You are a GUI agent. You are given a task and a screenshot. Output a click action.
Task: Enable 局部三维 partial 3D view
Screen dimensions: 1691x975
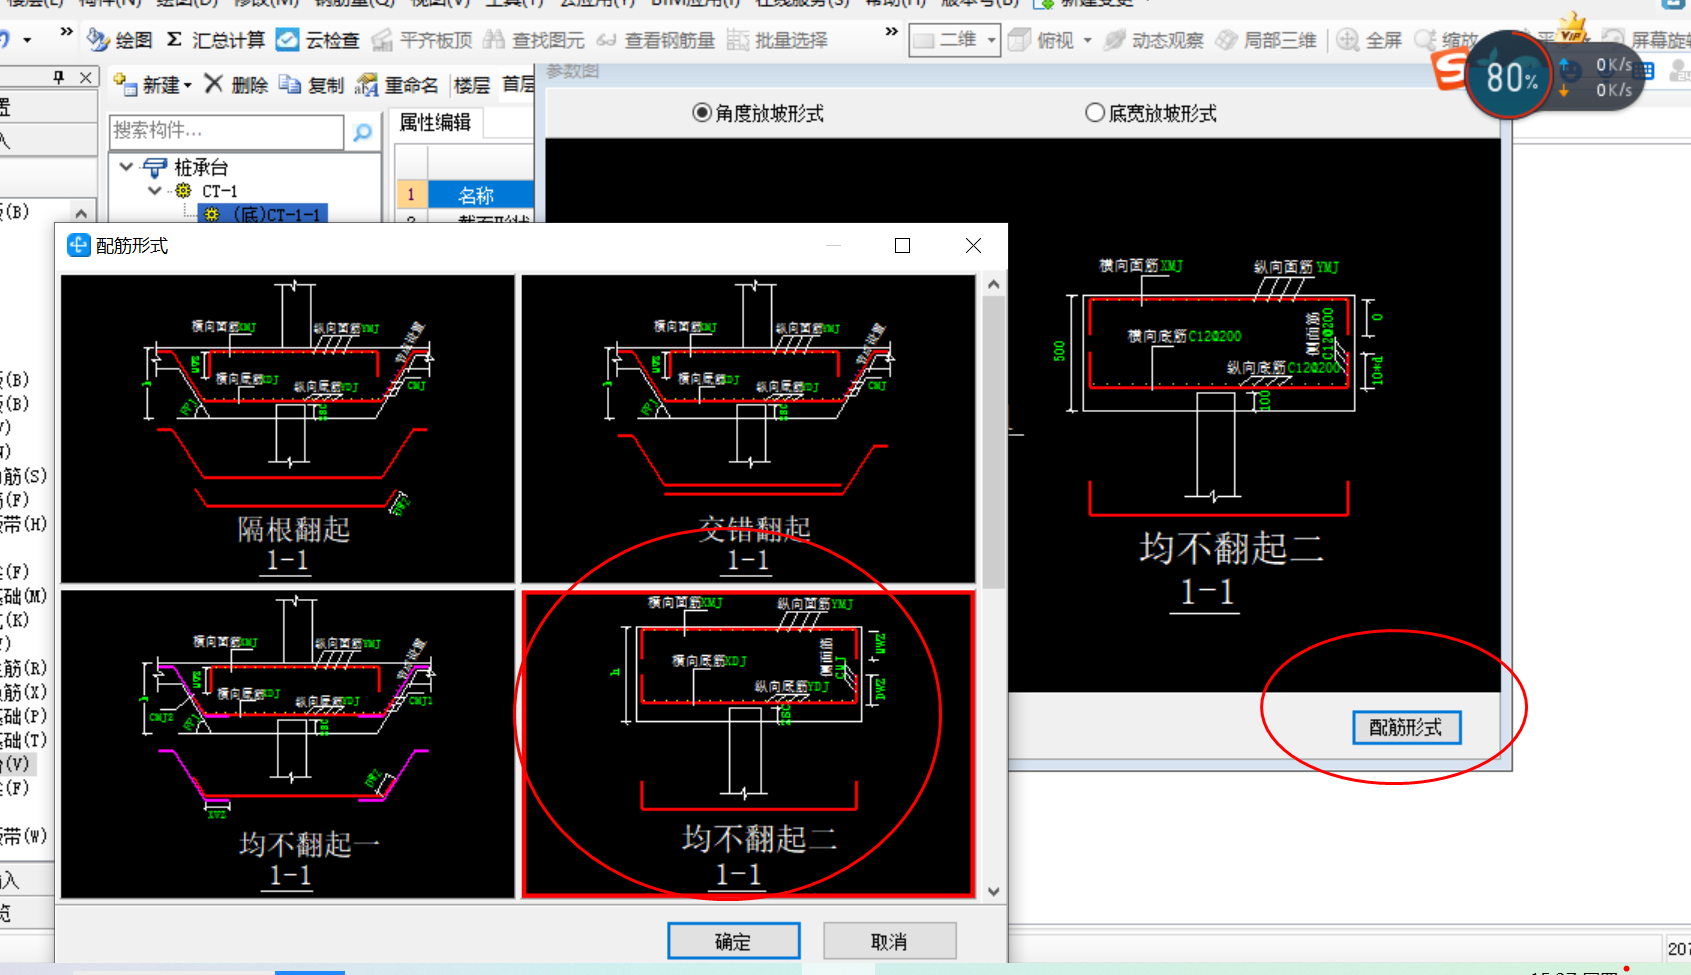[x=1266, y=40]
